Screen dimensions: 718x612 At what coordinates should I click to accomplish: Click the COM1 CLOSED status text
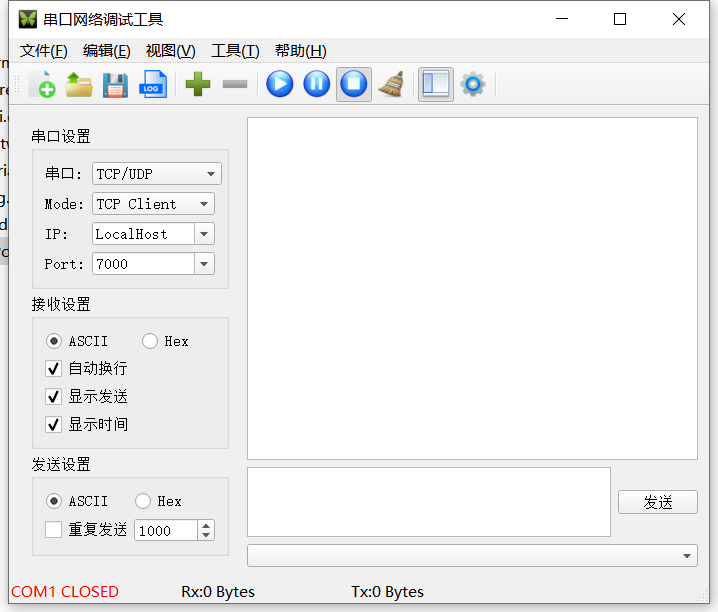(65, 591)
